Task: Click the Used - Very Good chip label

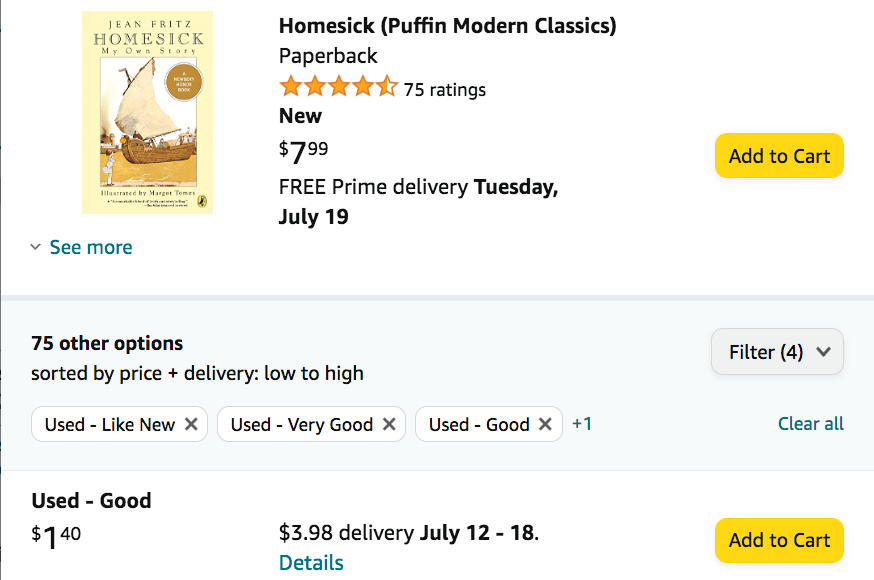Action: click(x=301, y=424)
